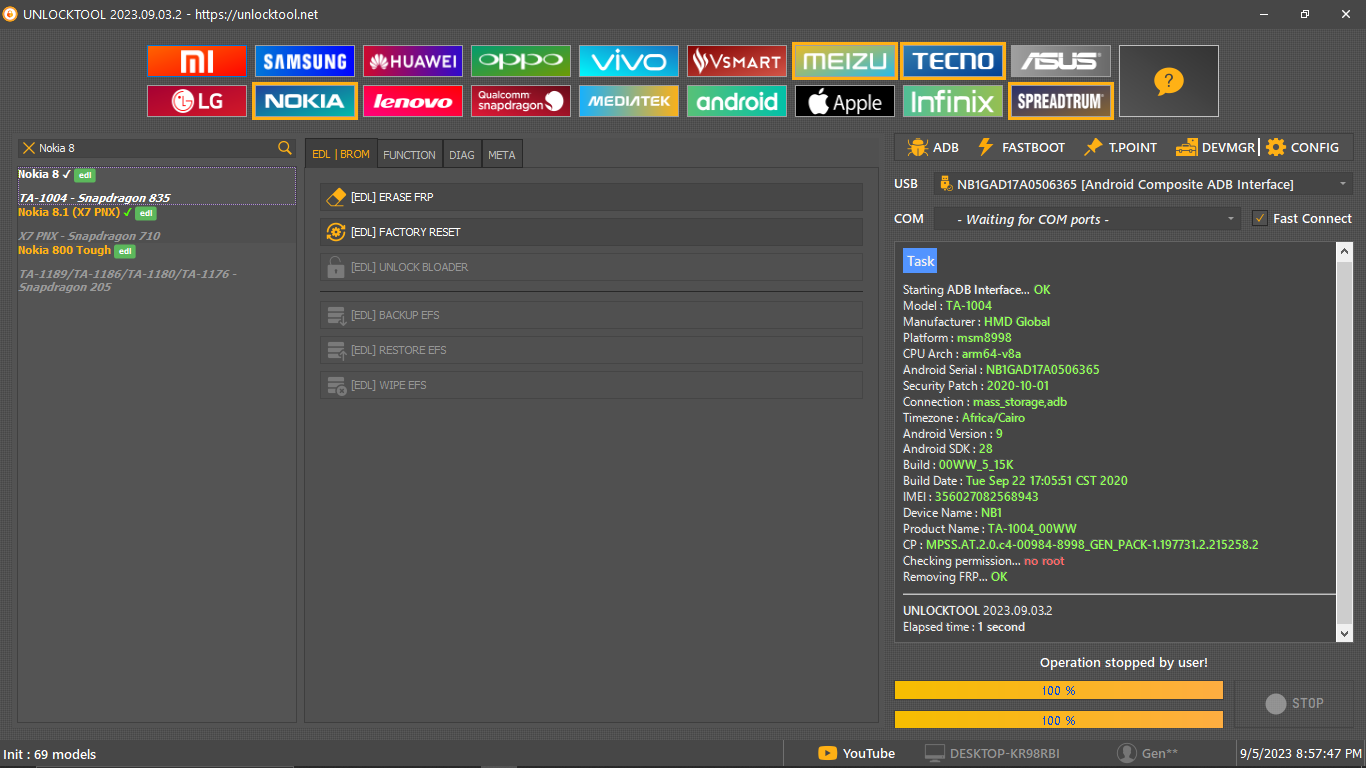The image size is (1366, 768).
Task: Open FASTBOOT tools
Action: (x=1021, y=147)
